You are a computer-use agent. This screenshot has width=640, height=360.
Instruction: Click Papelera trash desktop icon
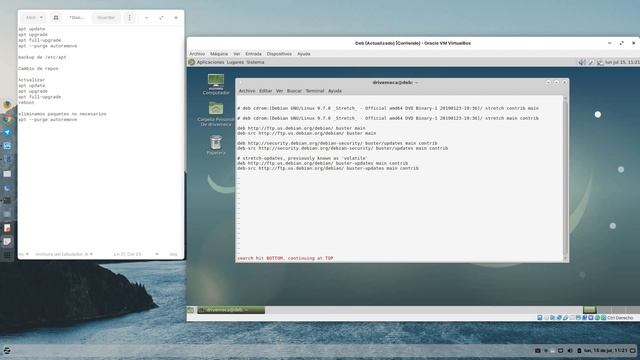216,145
